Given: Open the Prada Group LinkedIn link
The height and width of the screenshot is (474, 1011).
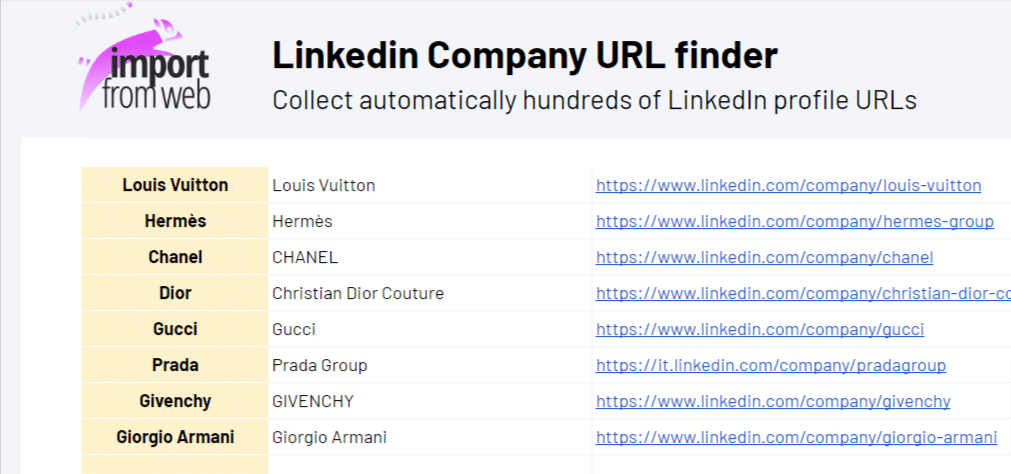Looking at the screenshot, I should point(770,365).
